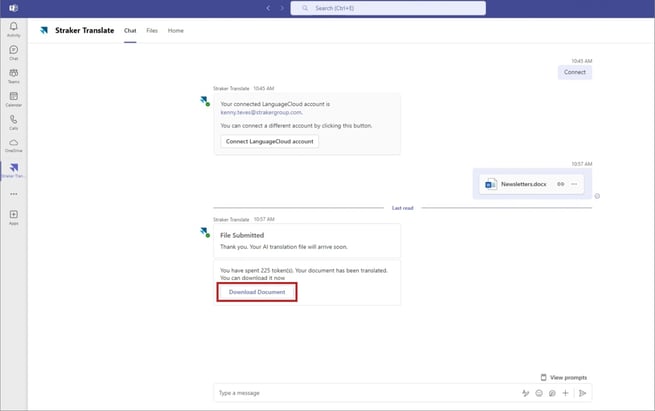Open the sticker or loop icon
This screenshot has height=411, width=655.
(x=552, y=393)
